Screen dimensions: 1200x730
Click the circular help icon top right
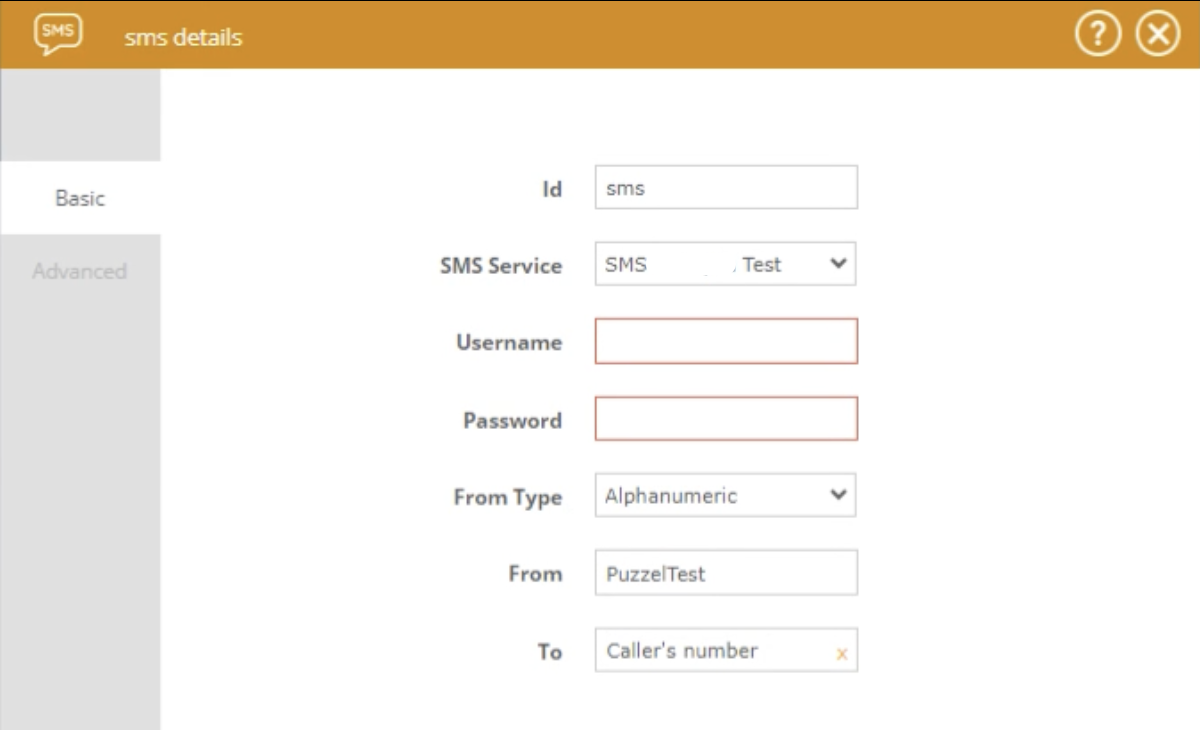(x=1097, y=32)
